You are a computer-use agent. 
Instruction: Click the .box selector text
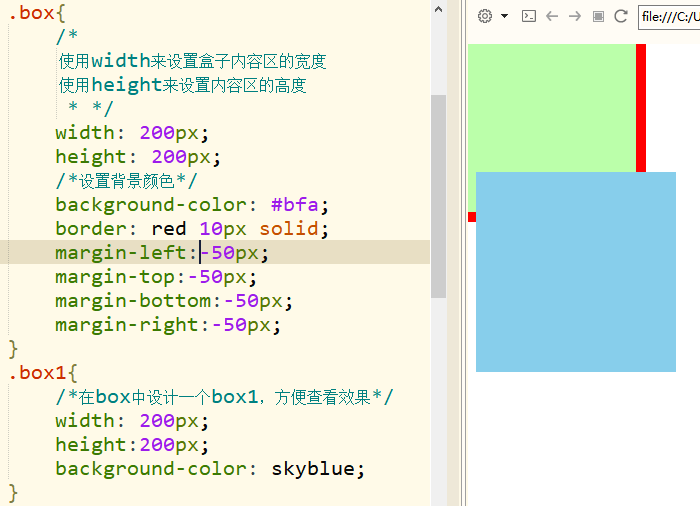point(32,13)
